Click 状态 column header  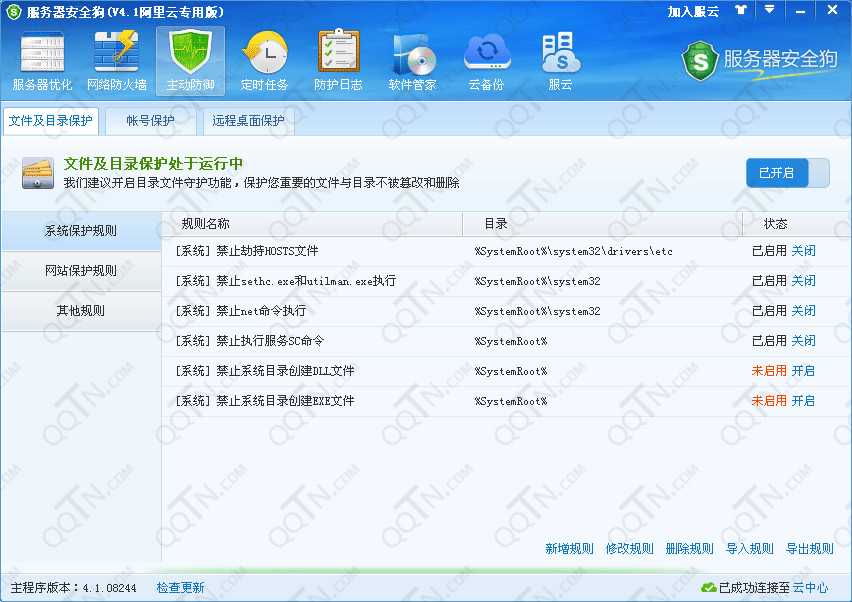click(x=797, y=224)
